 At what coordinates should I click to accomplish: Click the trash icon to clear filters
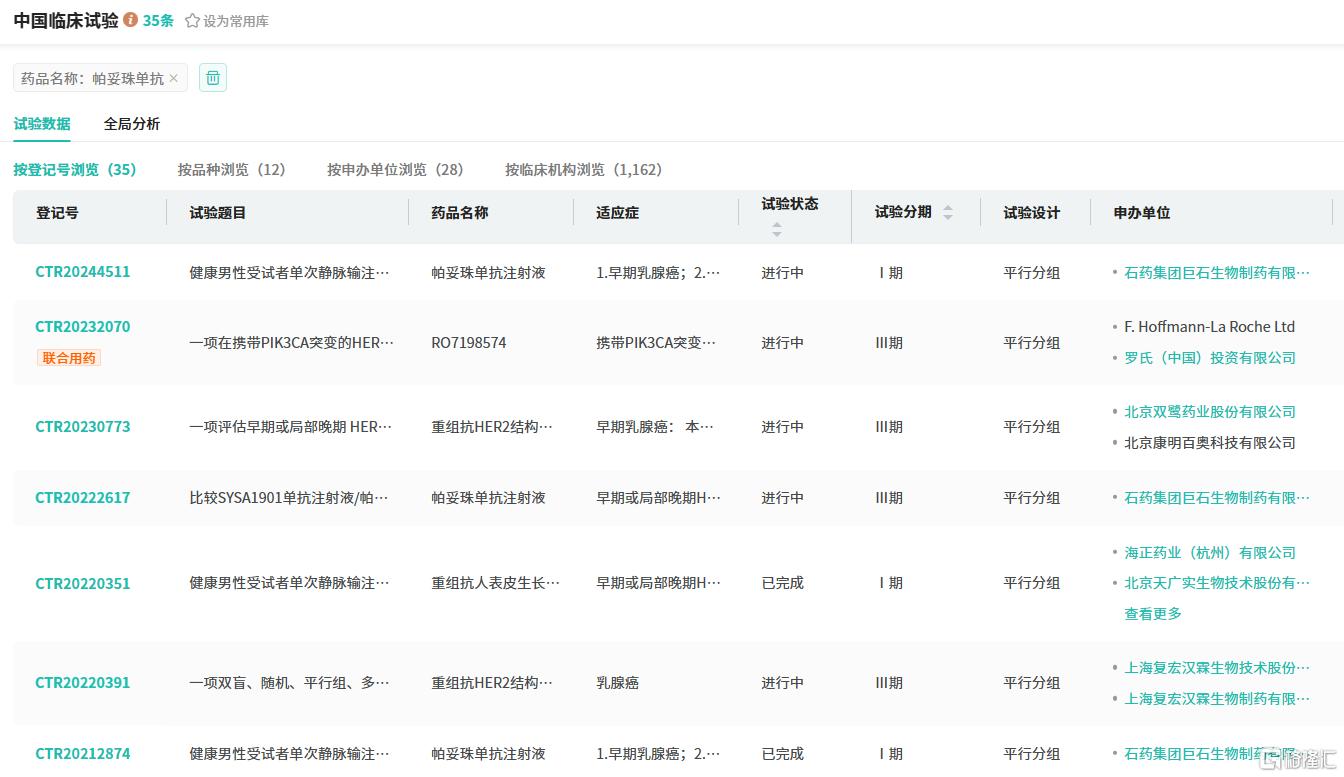click(213, 78)
